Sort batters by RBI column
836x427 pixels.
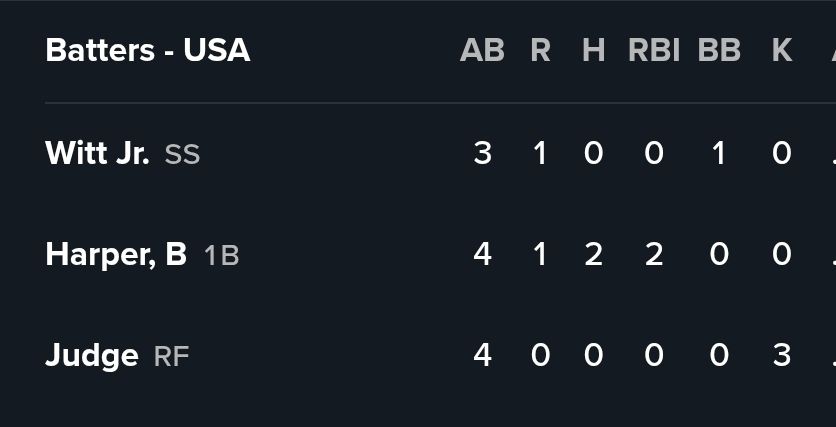(653, 50)
